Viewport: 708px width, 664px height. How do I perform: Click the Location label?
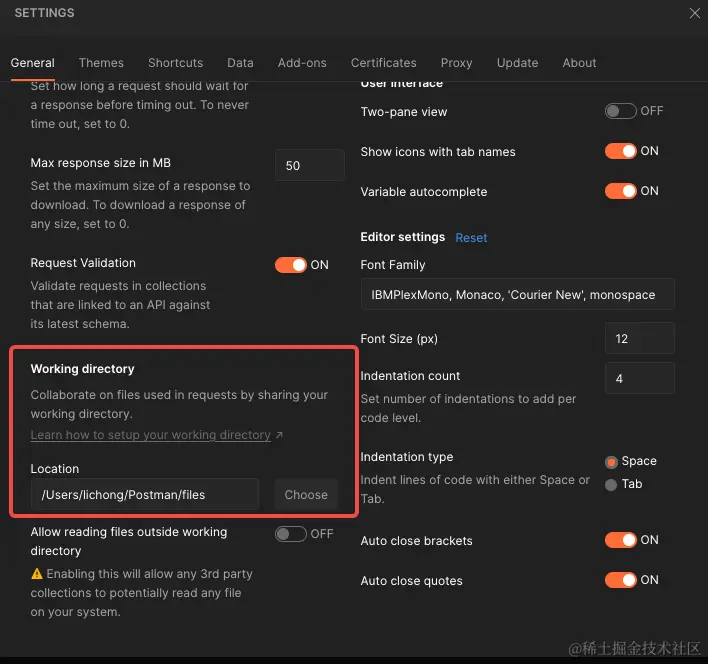55,469
